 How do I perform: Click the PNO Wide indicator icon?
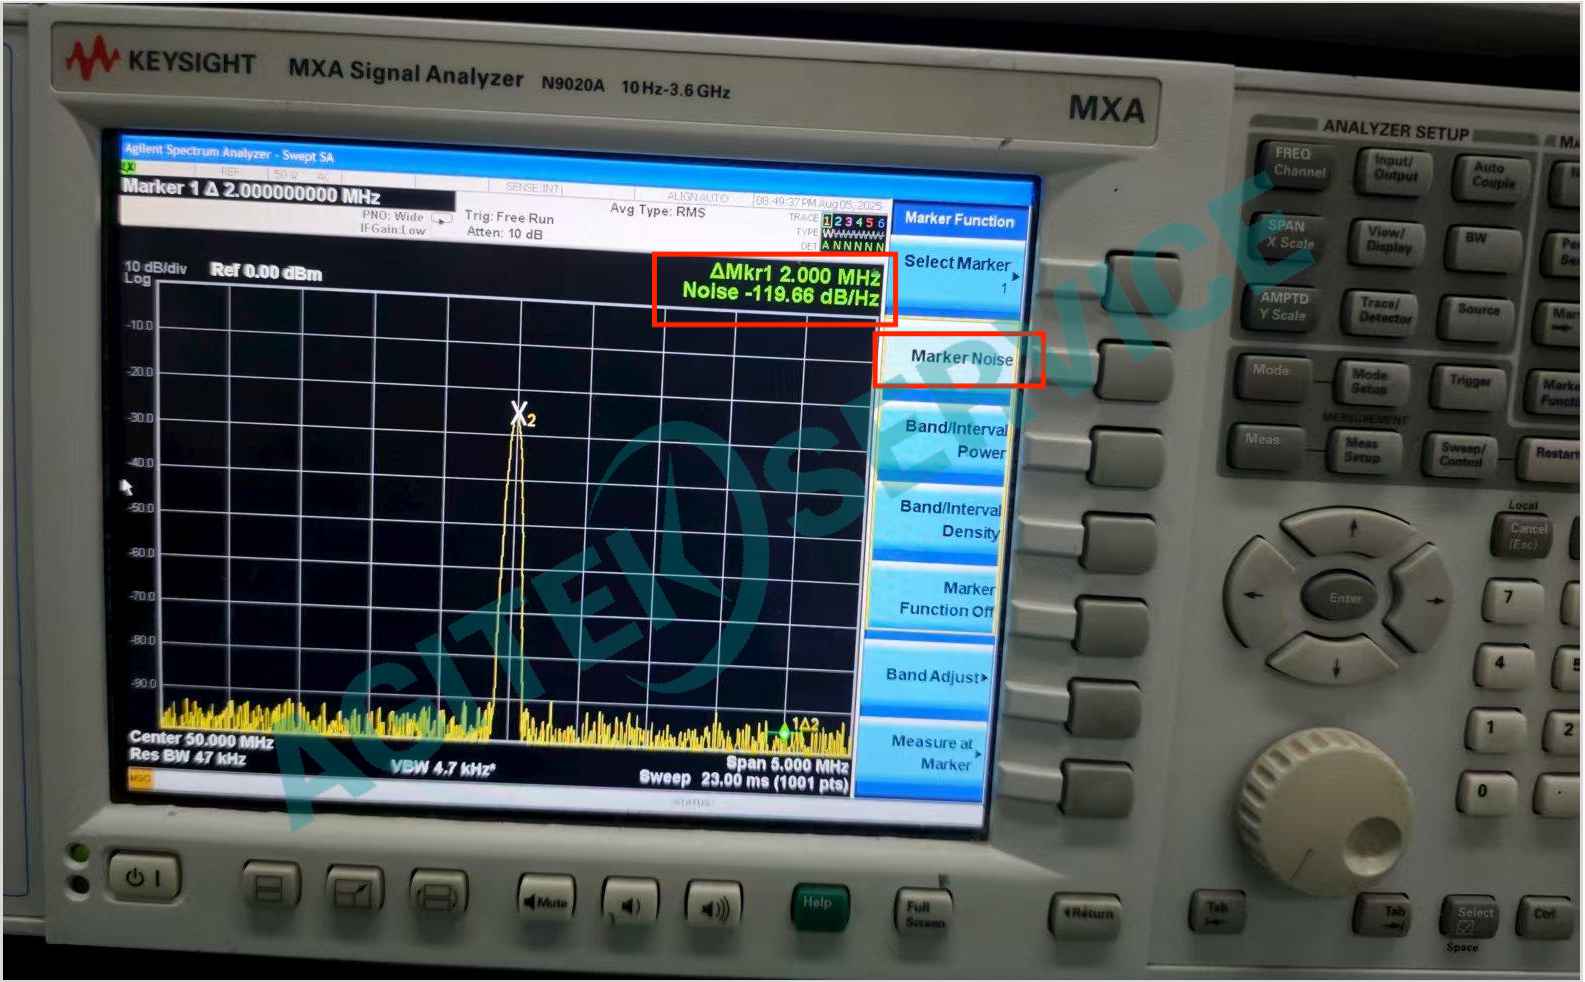coord(441,218)
